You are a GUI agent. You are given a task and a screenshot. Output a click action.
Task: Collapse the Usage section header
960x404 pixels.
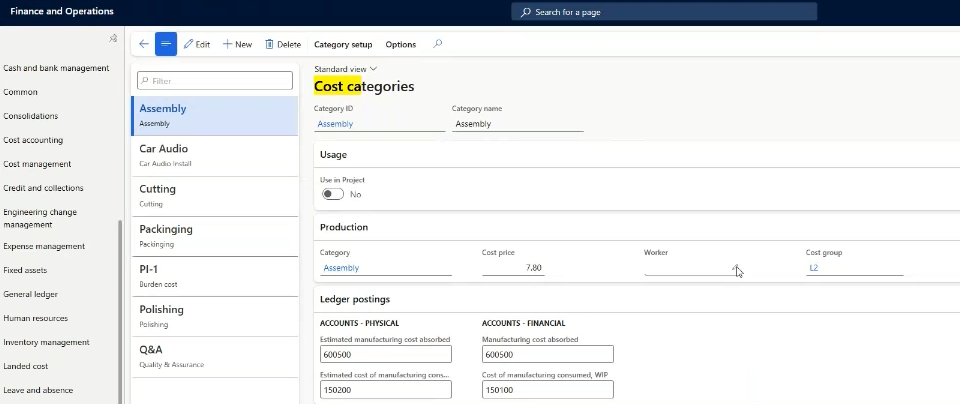click(x=637, y=155)
